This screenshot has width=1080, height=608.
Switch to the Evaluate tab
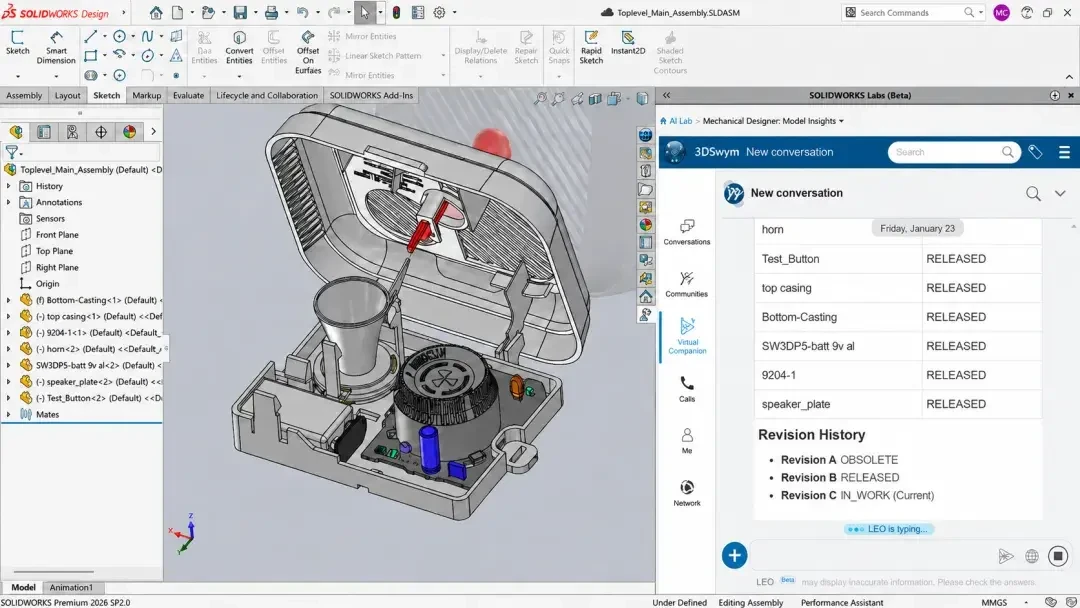point(188,95)
